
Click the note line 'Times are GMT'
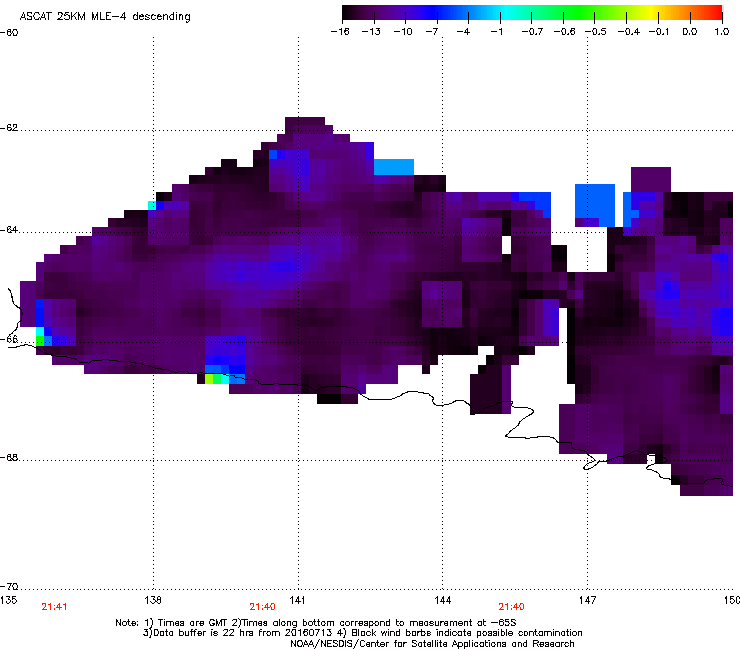coord(190,623)
